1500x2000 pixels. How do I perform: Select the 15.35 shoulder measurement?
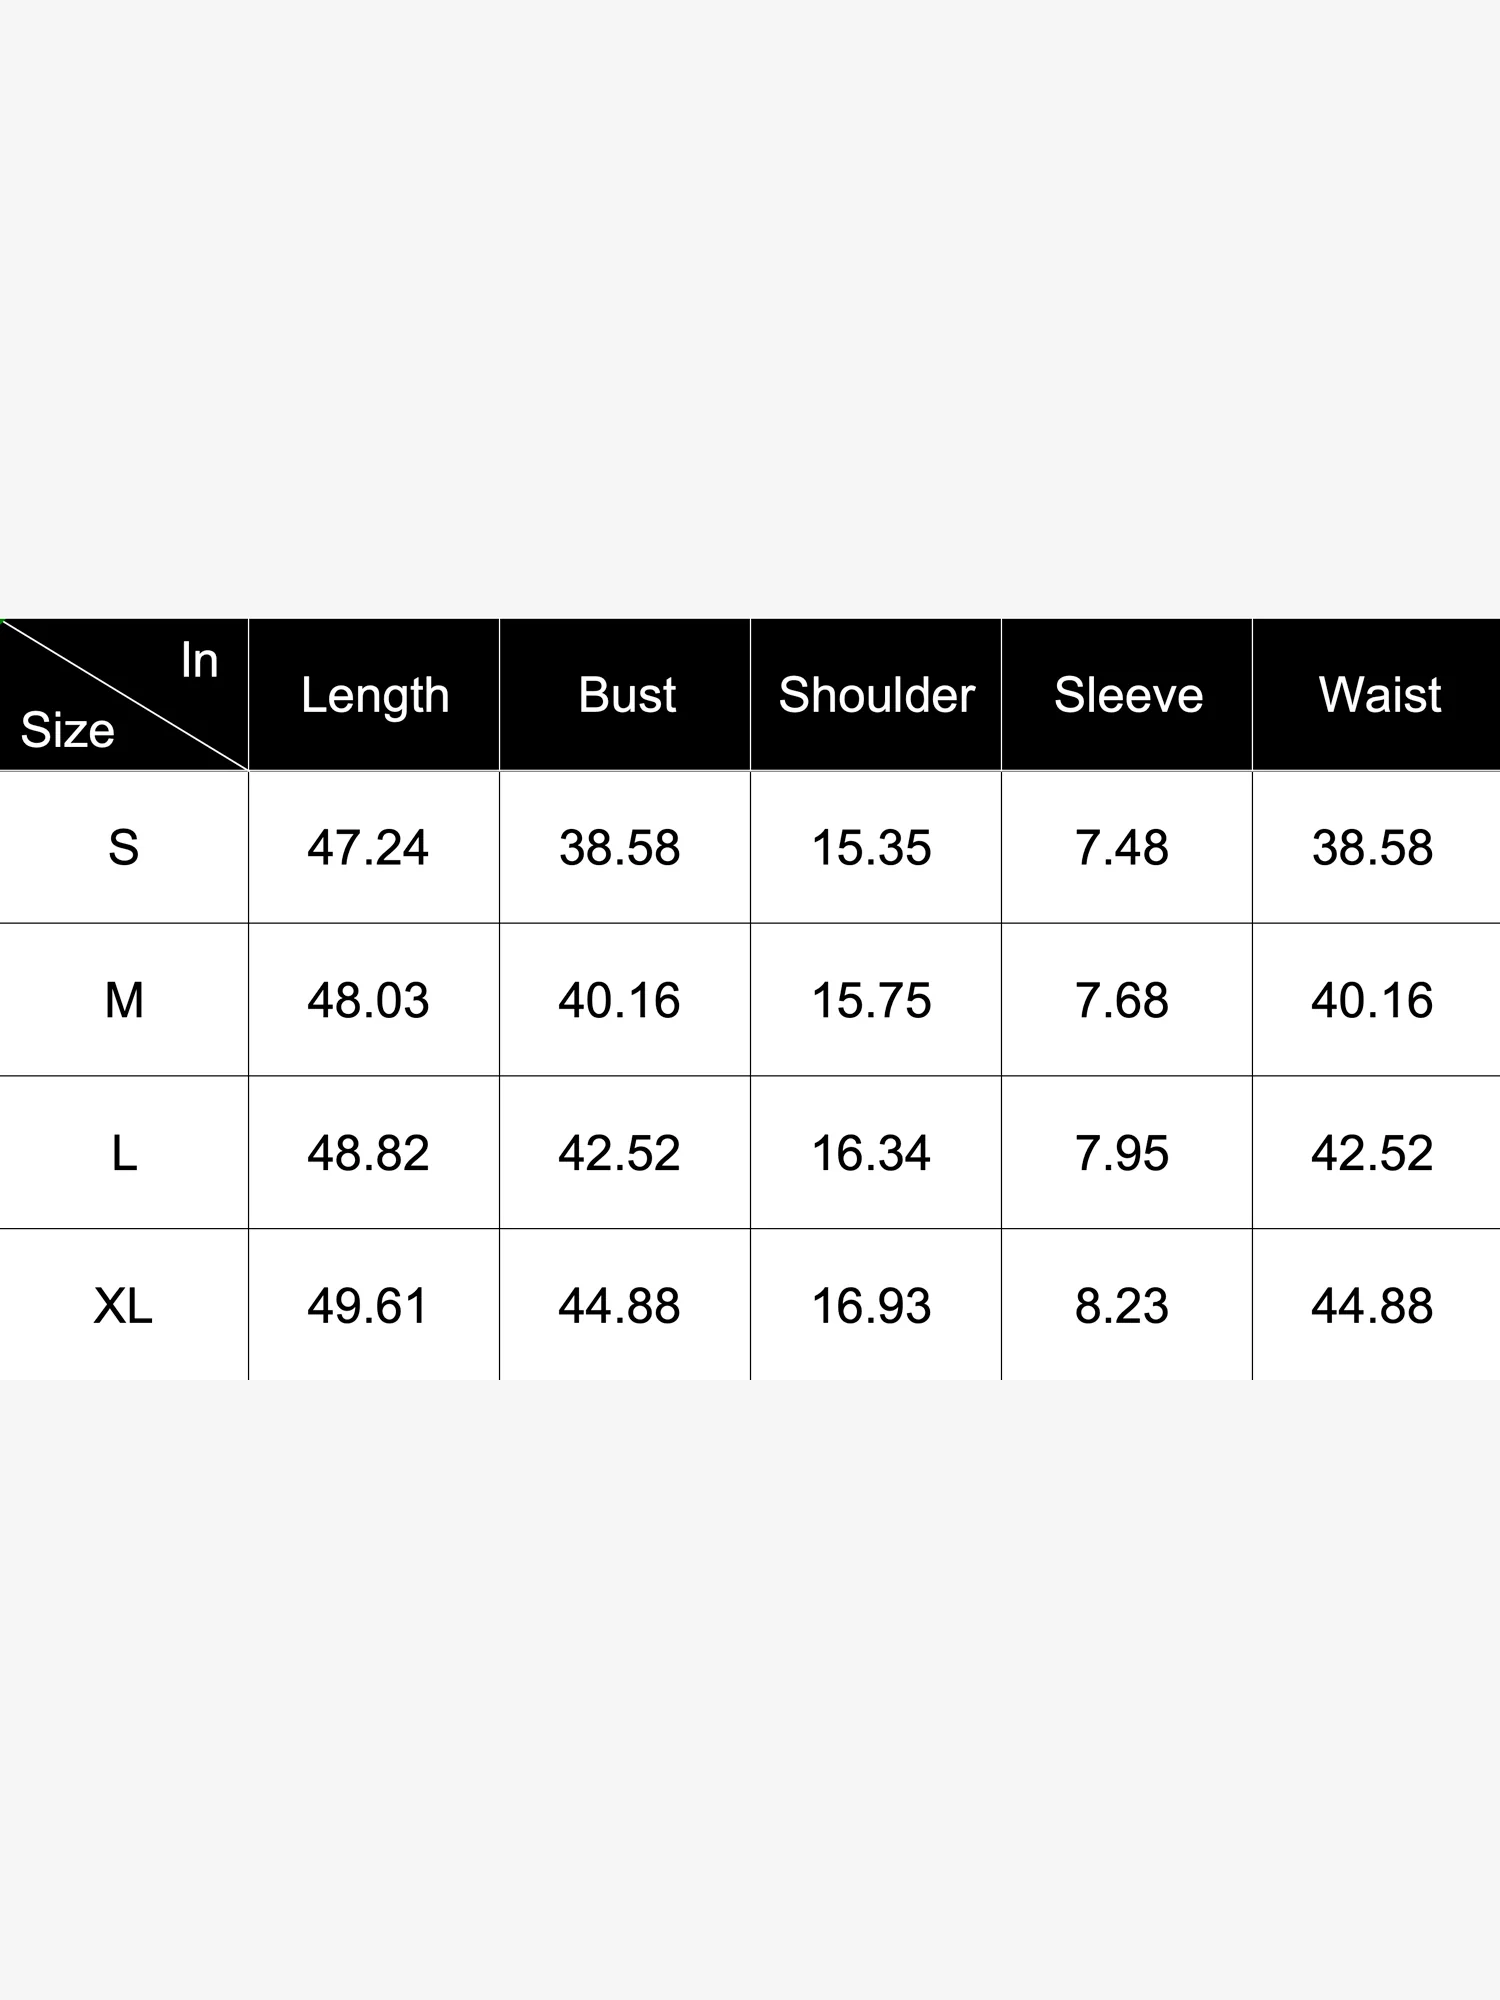(871, 848)
